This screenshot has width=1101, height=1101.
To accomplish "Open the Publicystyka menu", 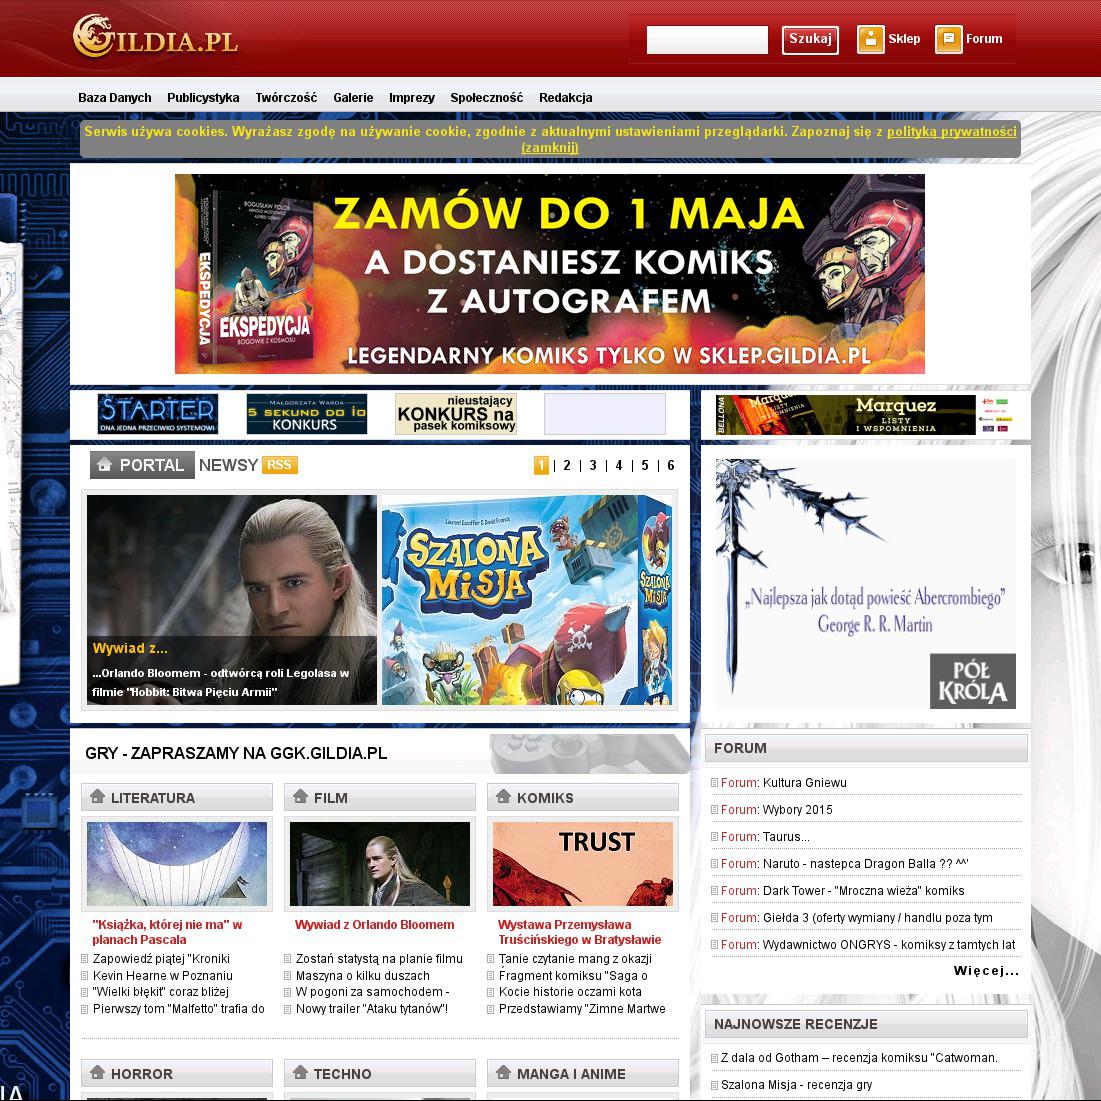I will [x=203, y=98].
